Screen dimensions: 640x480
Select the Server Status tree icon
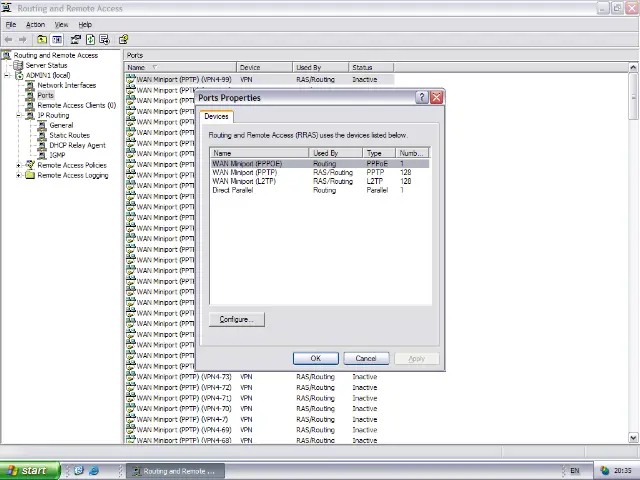tap(18, 65)
